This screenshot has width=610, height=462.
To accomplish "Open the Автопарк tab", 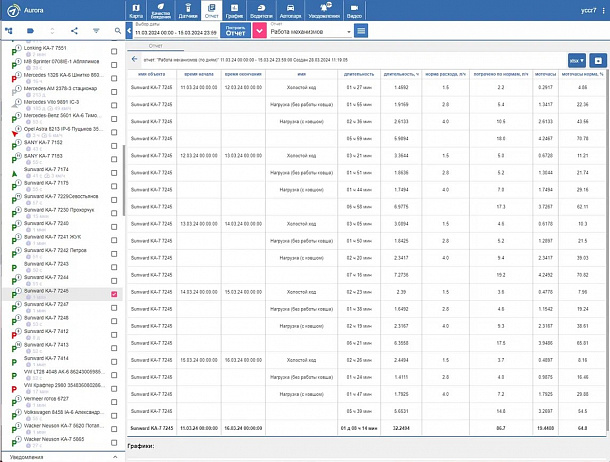I will click(x=290, y=10).
